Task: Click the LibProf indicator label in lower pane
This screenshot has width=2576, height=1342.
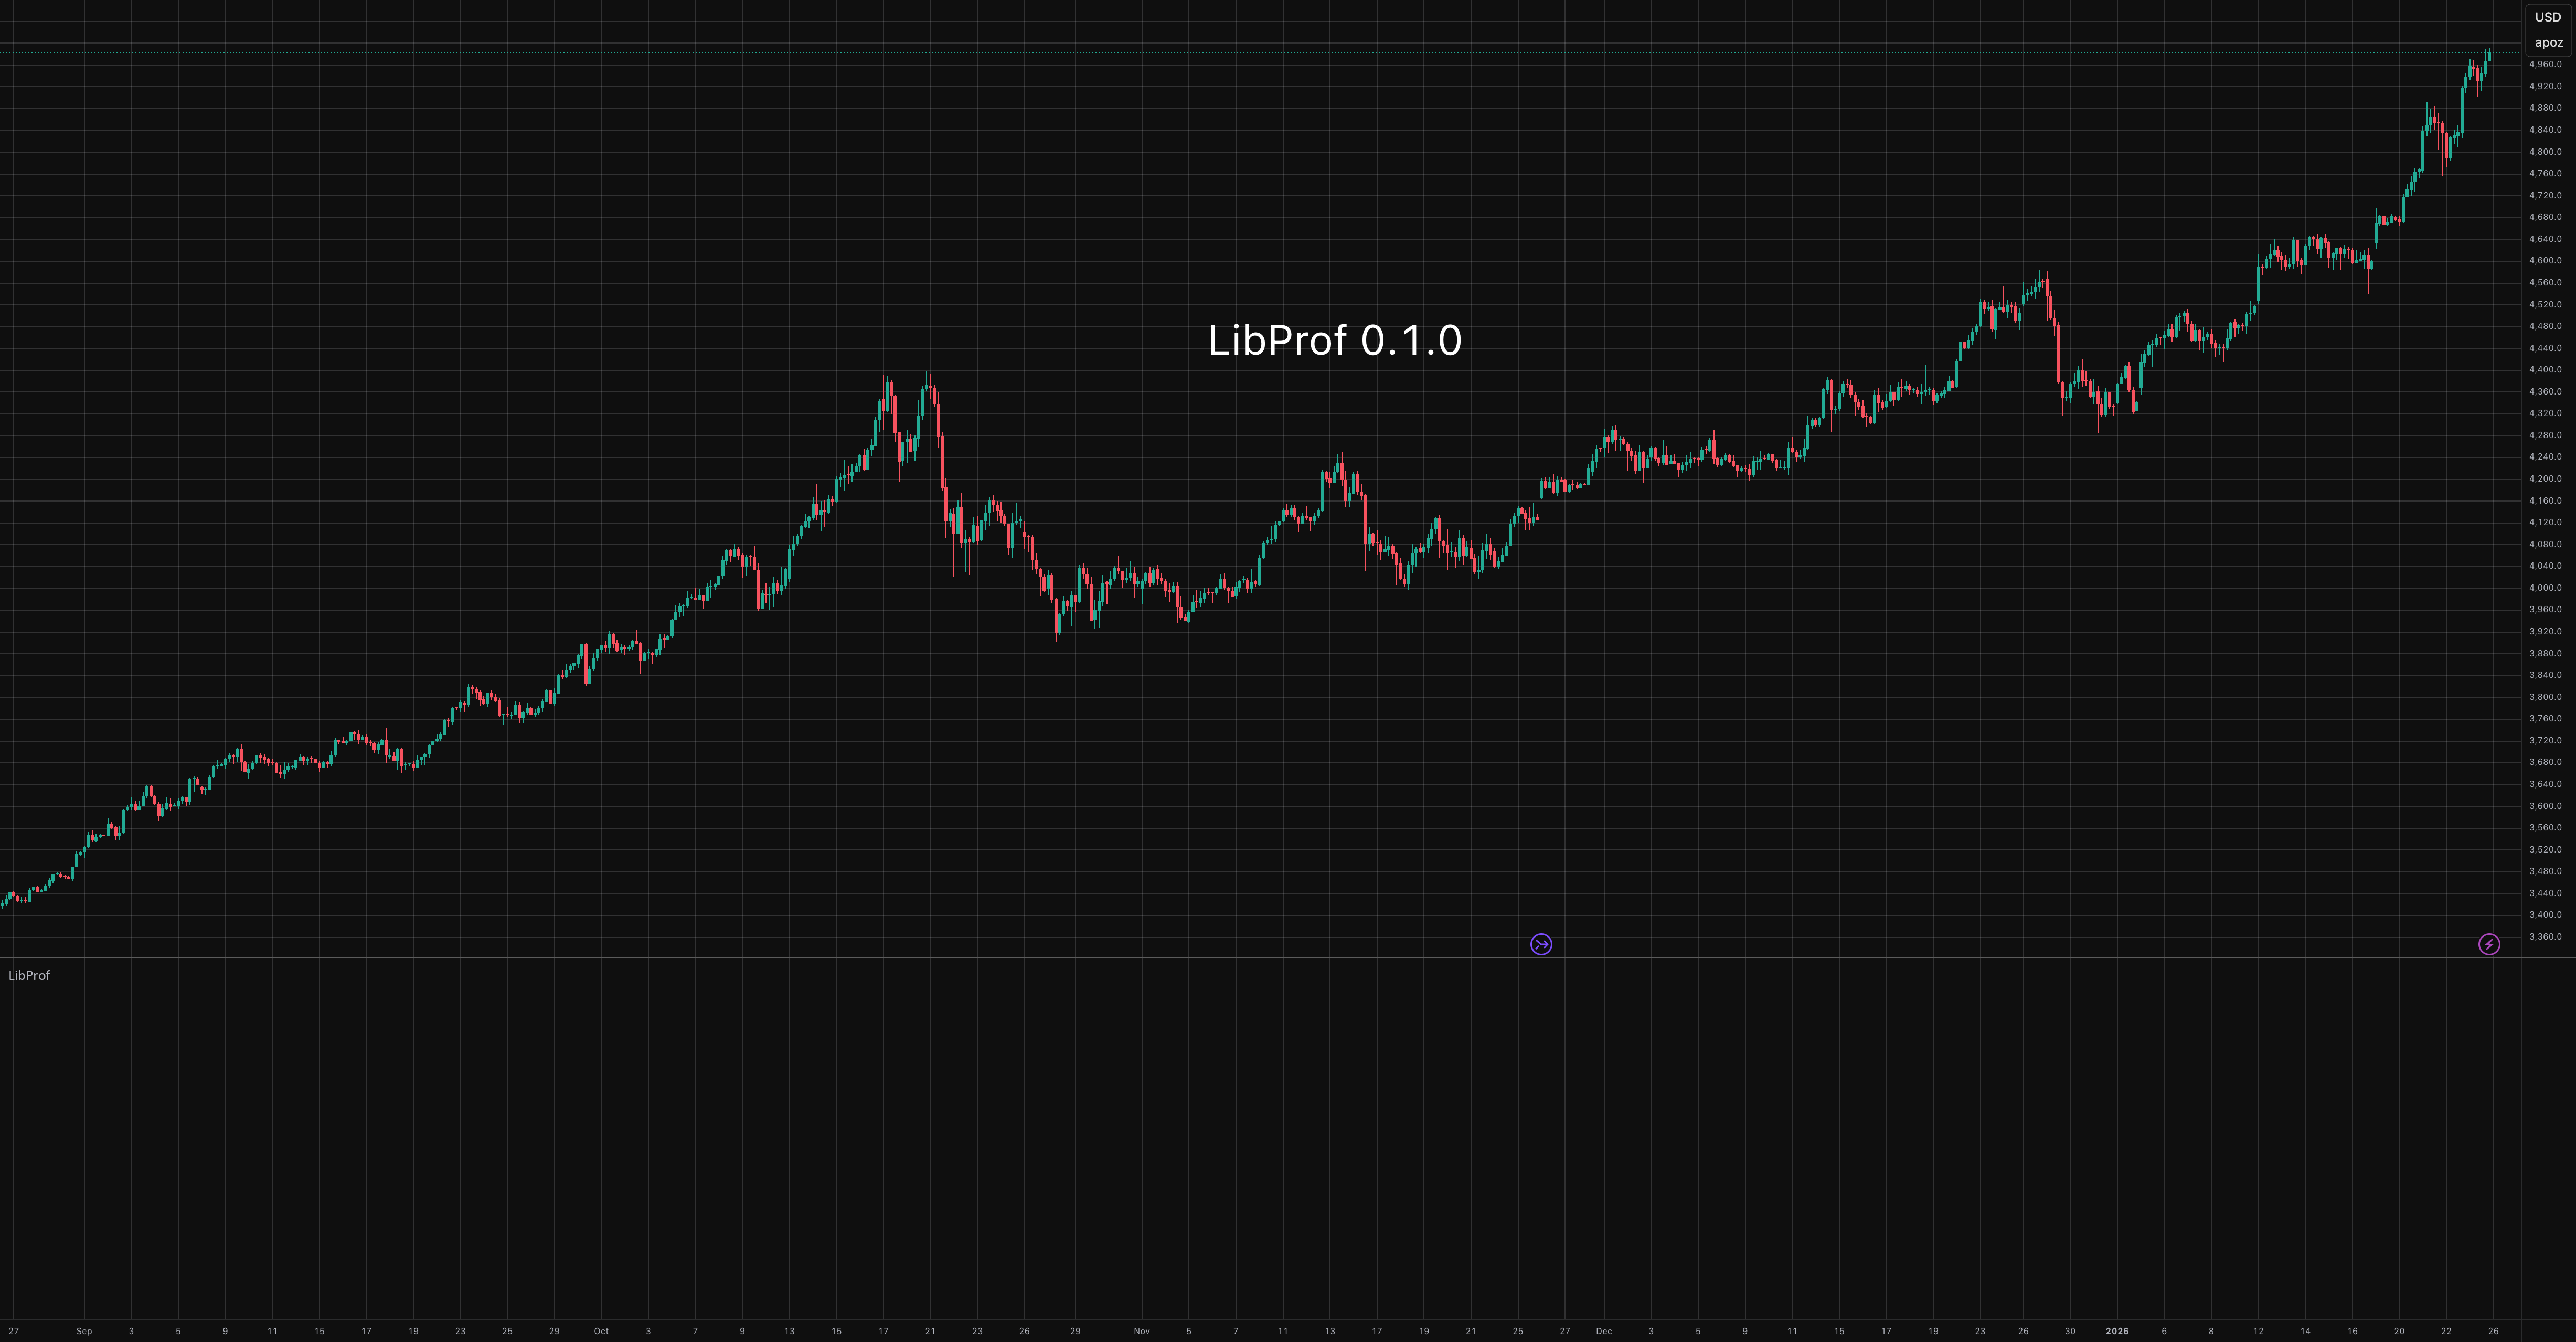Action: pyautogui.click(x=29, y=976)
